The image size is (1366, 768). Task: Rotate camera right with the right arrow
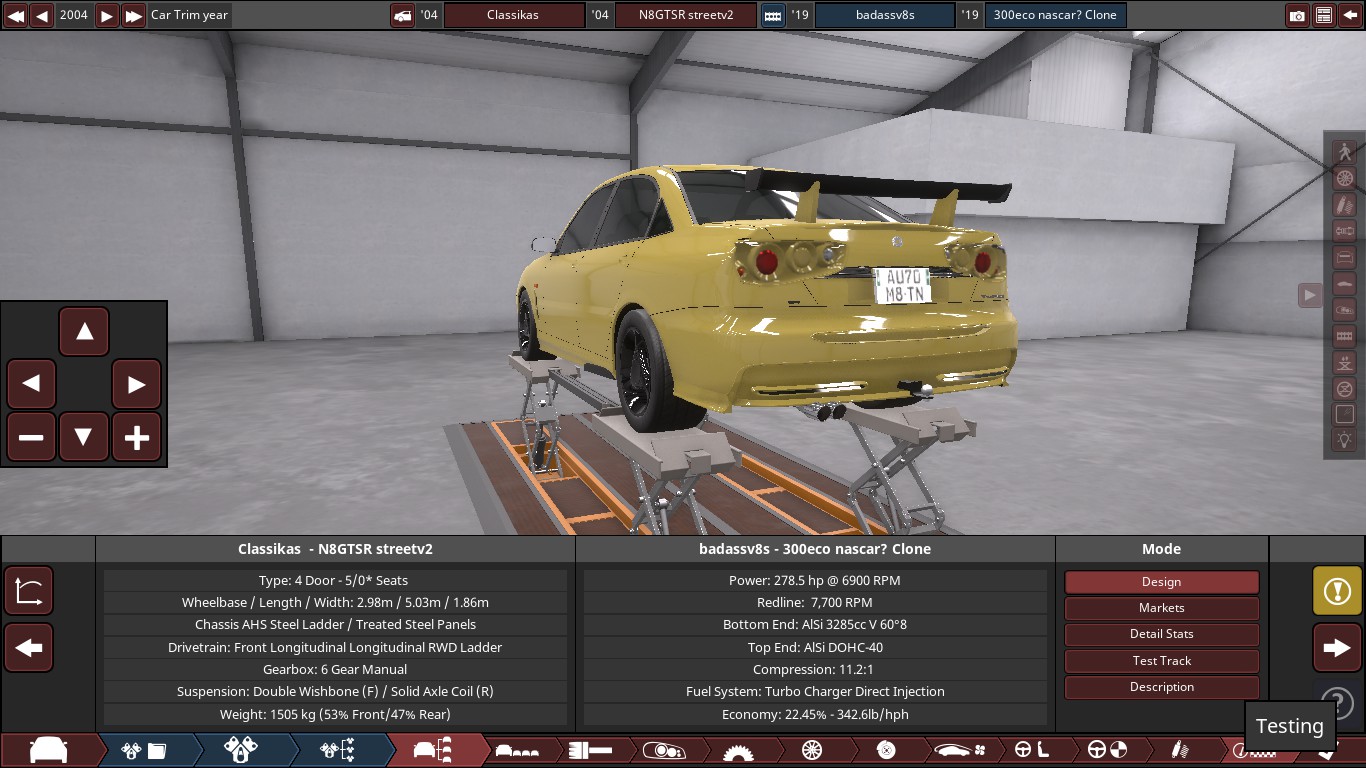[136, 384]
